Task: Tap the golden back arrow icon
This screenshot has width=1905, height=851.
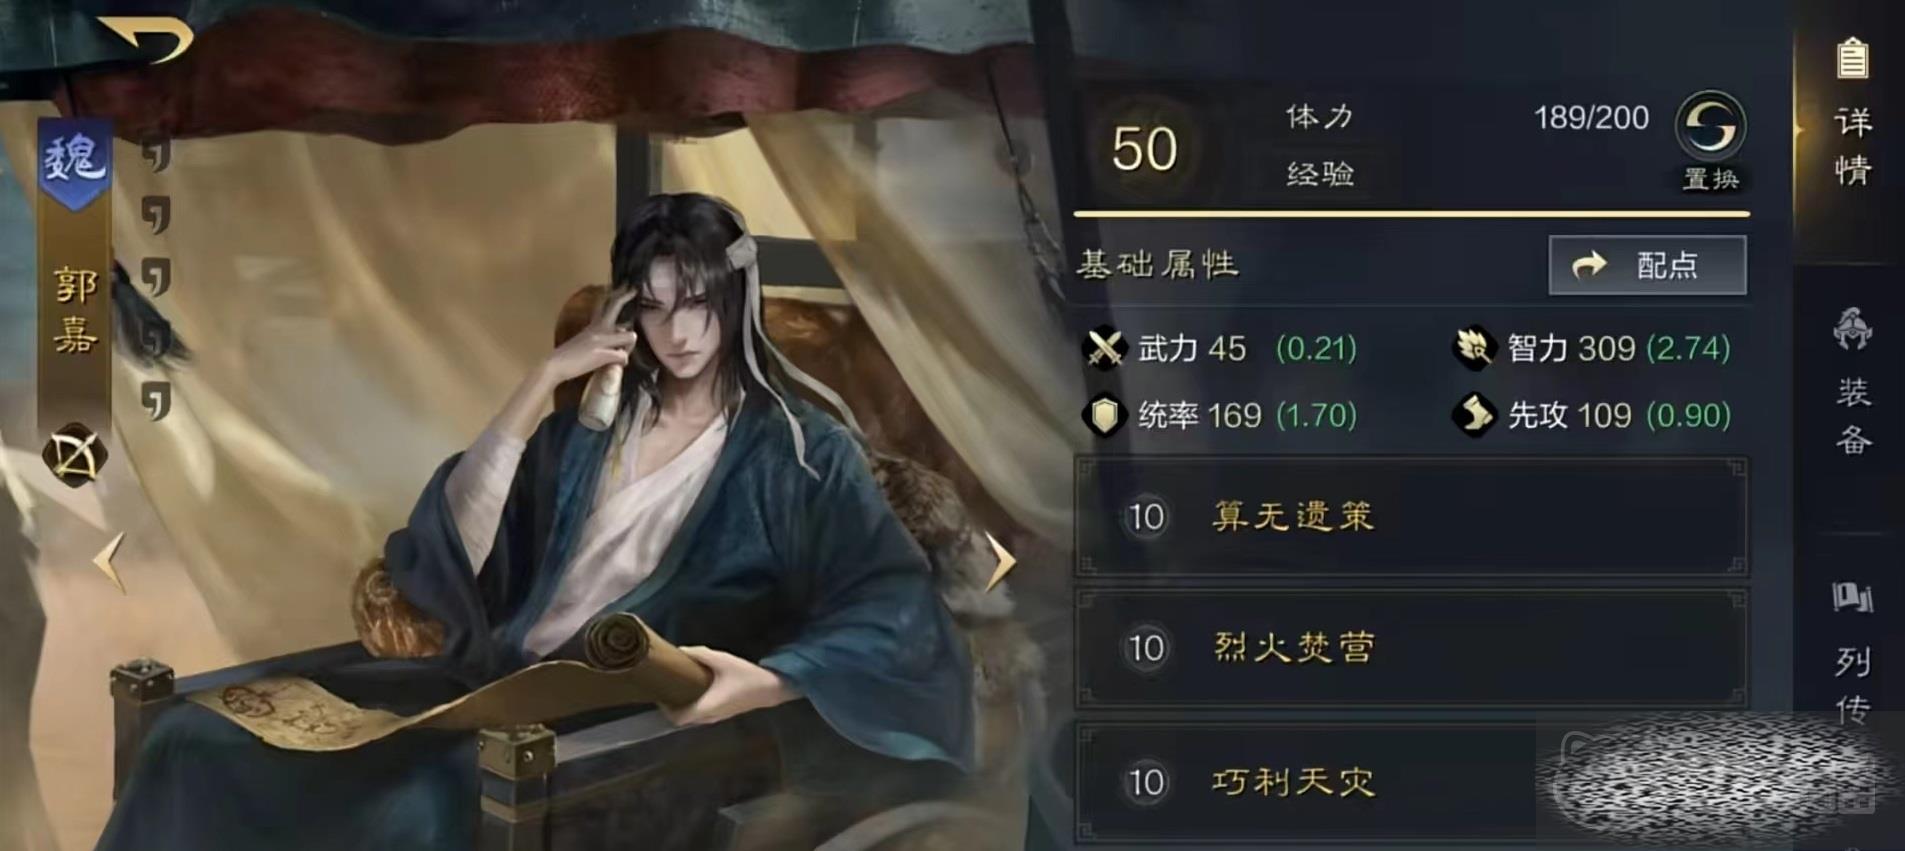Action: (145, 40)
